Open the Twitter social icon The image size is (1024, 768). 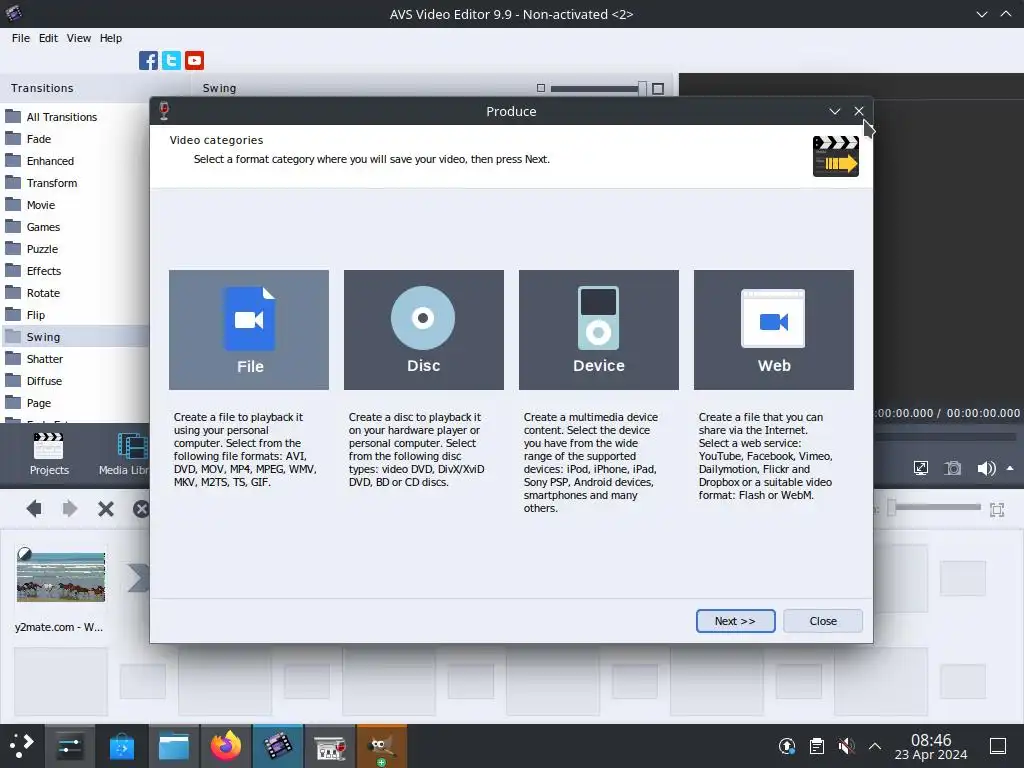click(171, 61)
